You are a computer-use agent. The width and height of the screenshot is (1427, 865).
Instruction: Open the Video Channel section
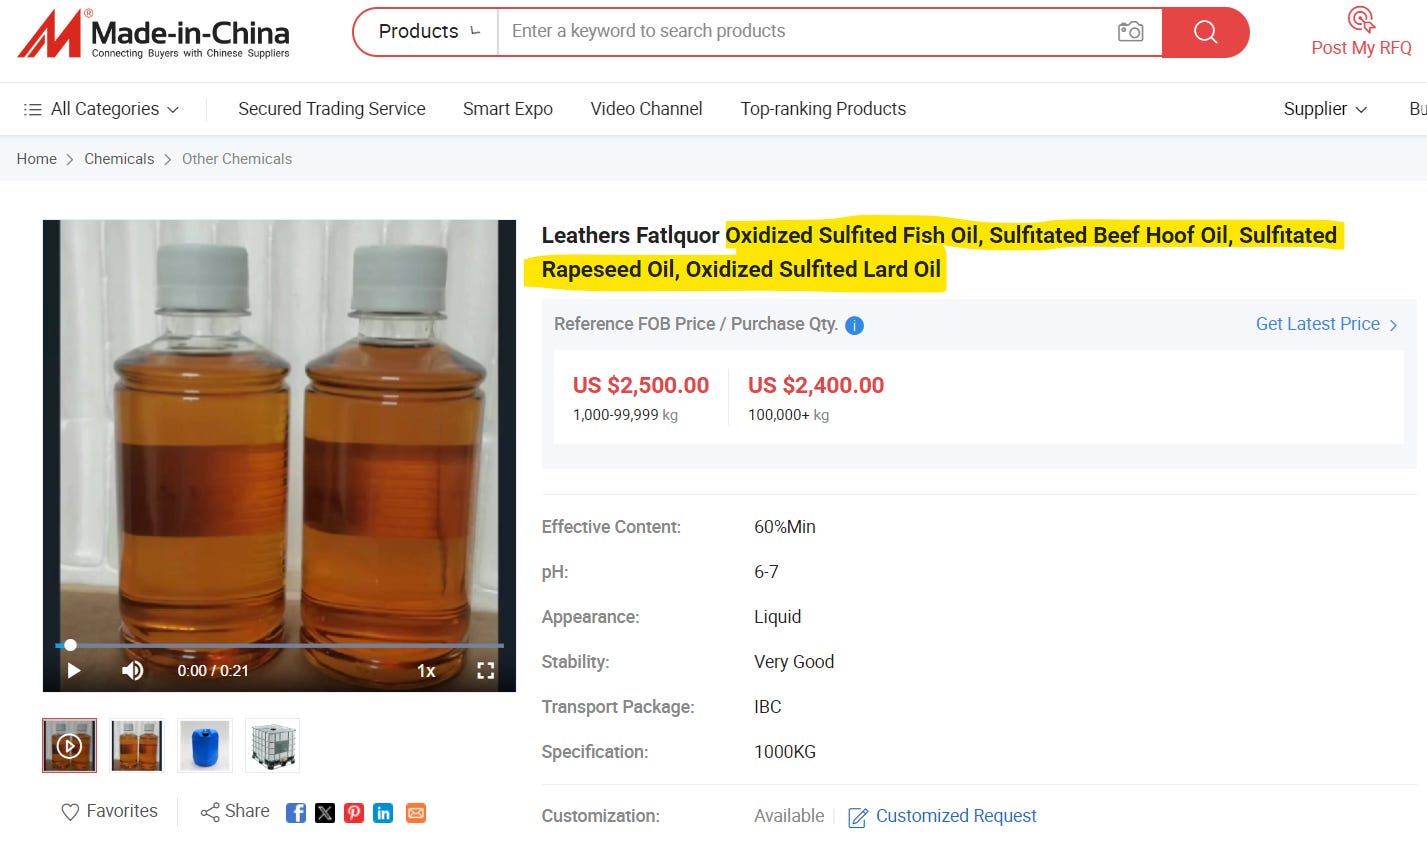[646, 108]
